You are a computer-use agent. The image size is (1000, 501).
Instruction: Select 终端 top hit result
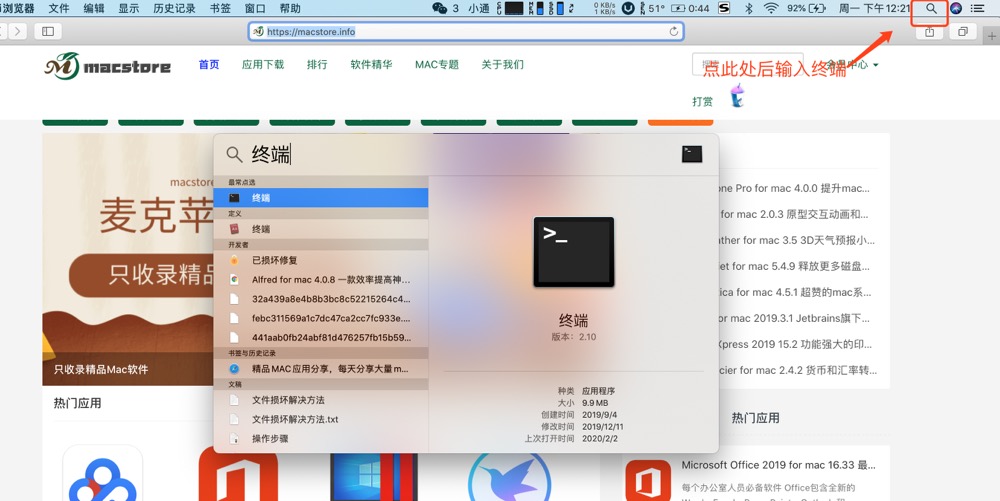pyautogui.click(x=321, y=198)
